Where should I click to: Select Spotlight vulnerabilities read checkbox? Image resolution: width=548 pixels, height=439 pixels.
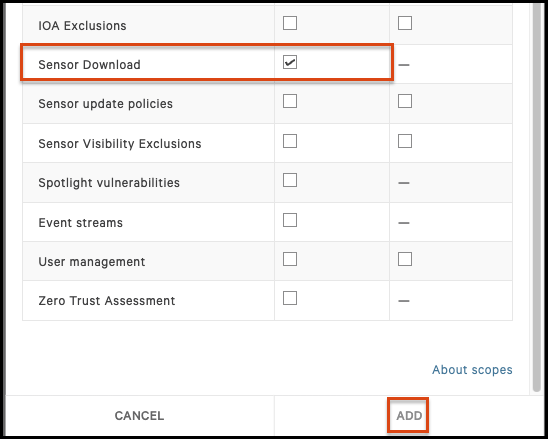click(x=290, y=180)
